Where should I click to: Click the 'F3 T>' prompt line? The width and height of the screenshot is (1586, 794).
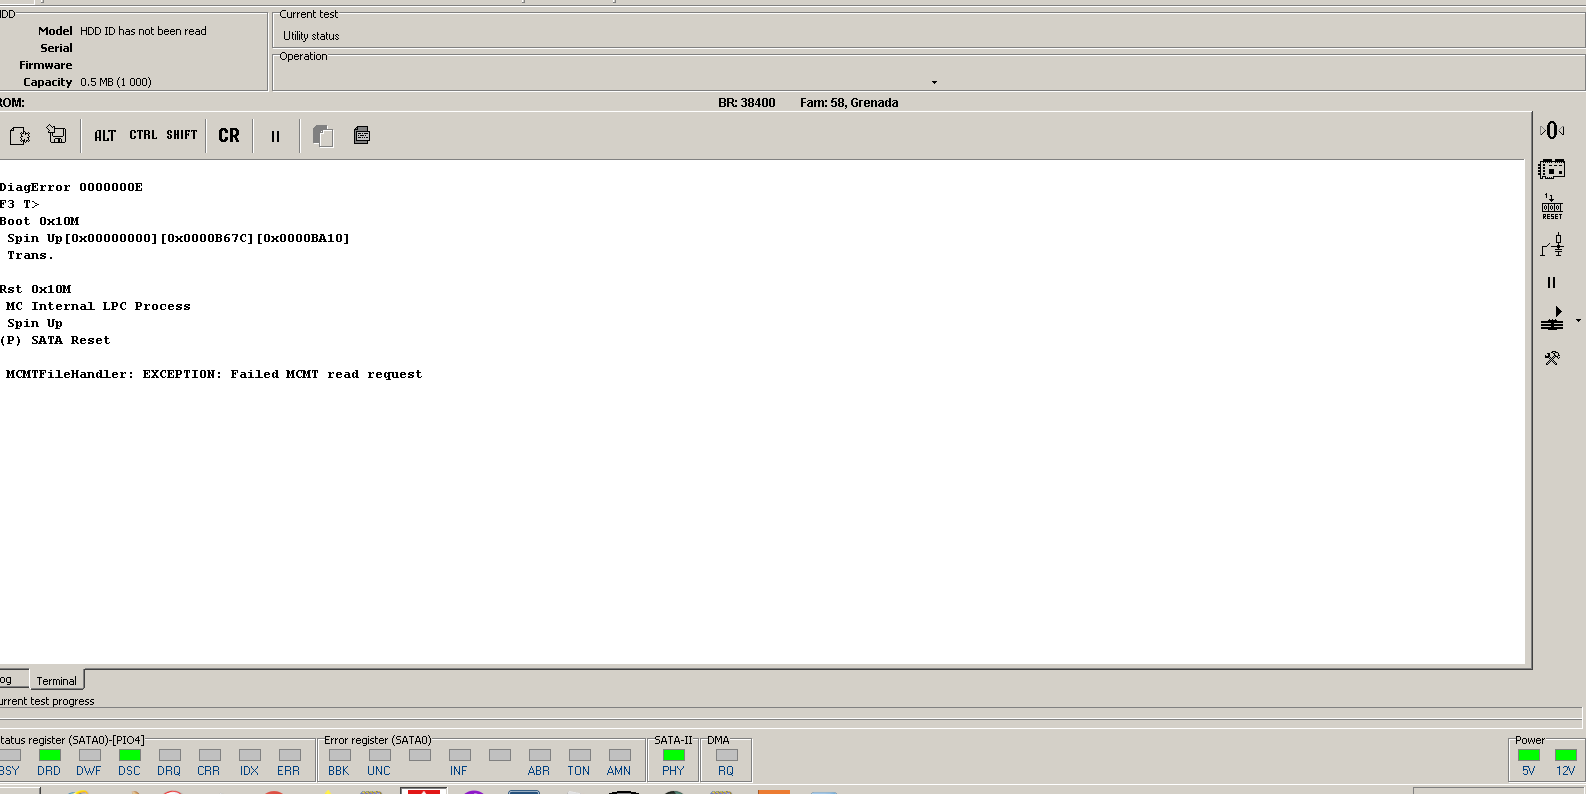click(19, 204)
